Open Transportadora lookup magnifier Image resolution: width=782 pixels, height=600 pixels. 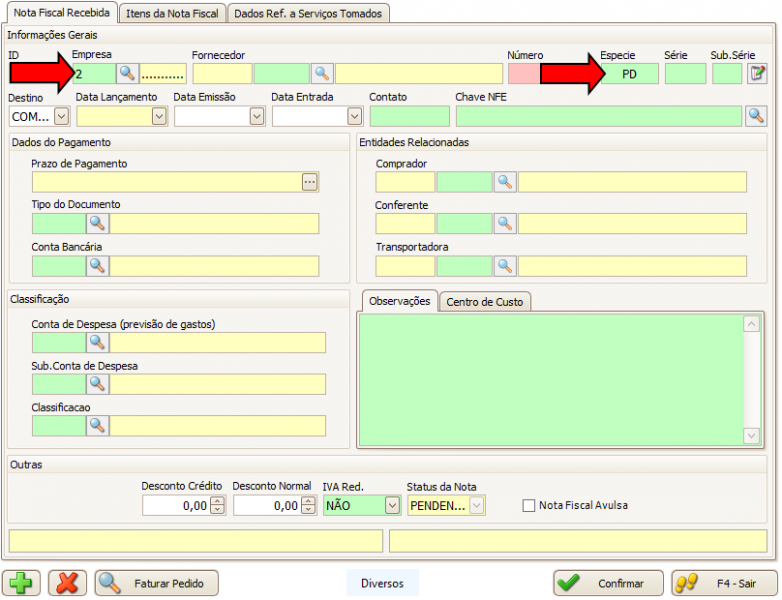[x=505, y=266]
